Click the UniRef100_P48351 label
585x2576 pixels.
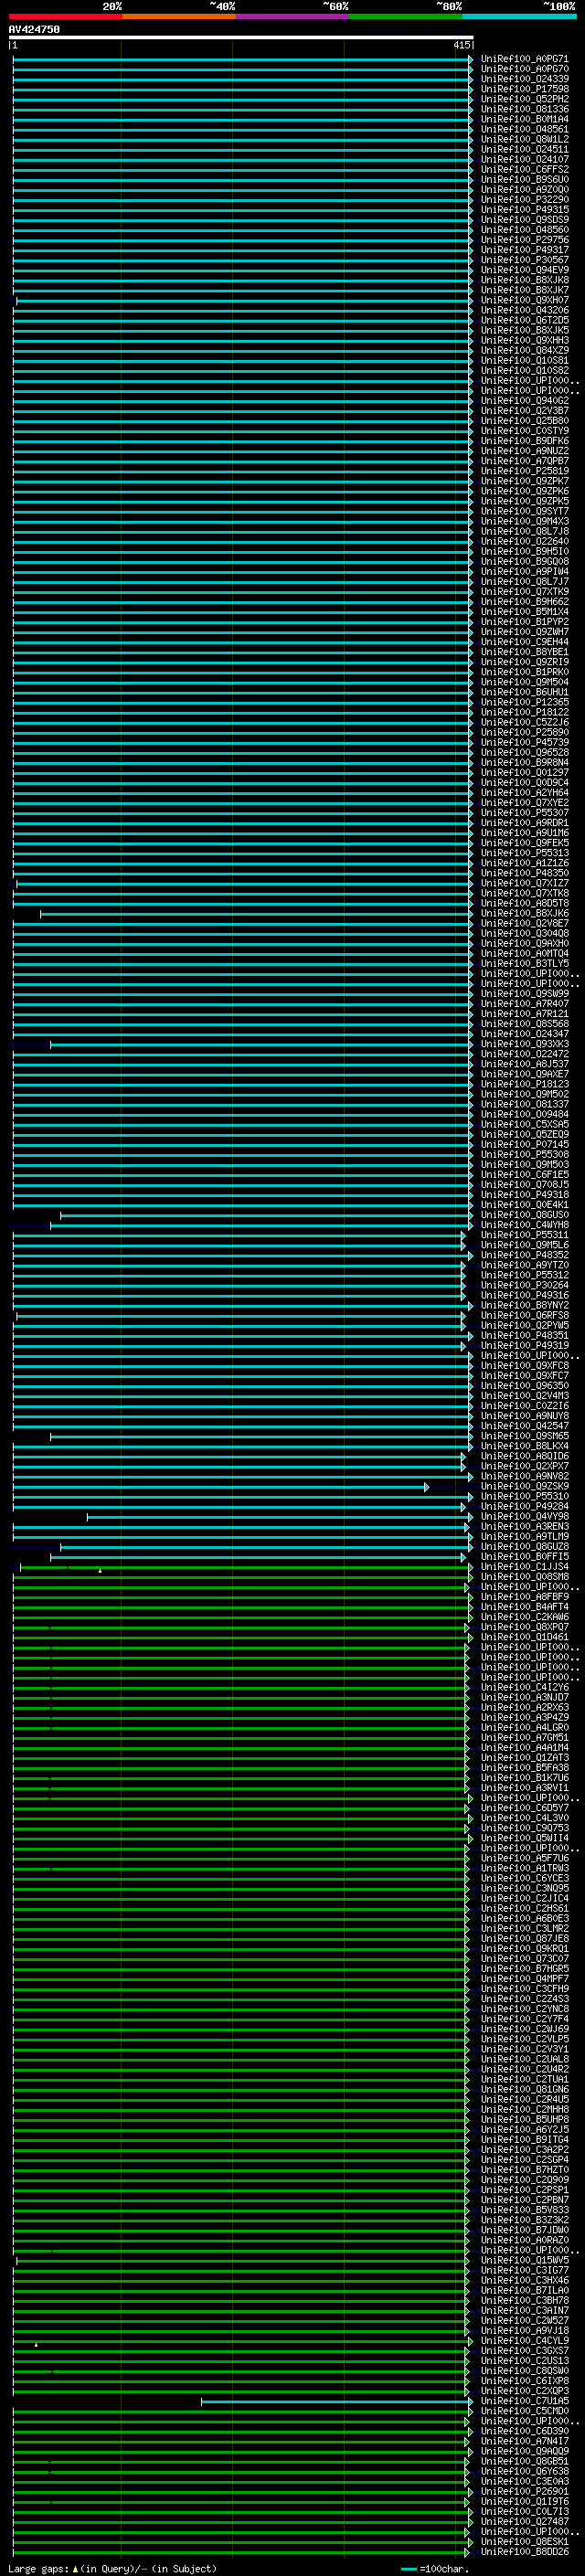pos(525,1335)
